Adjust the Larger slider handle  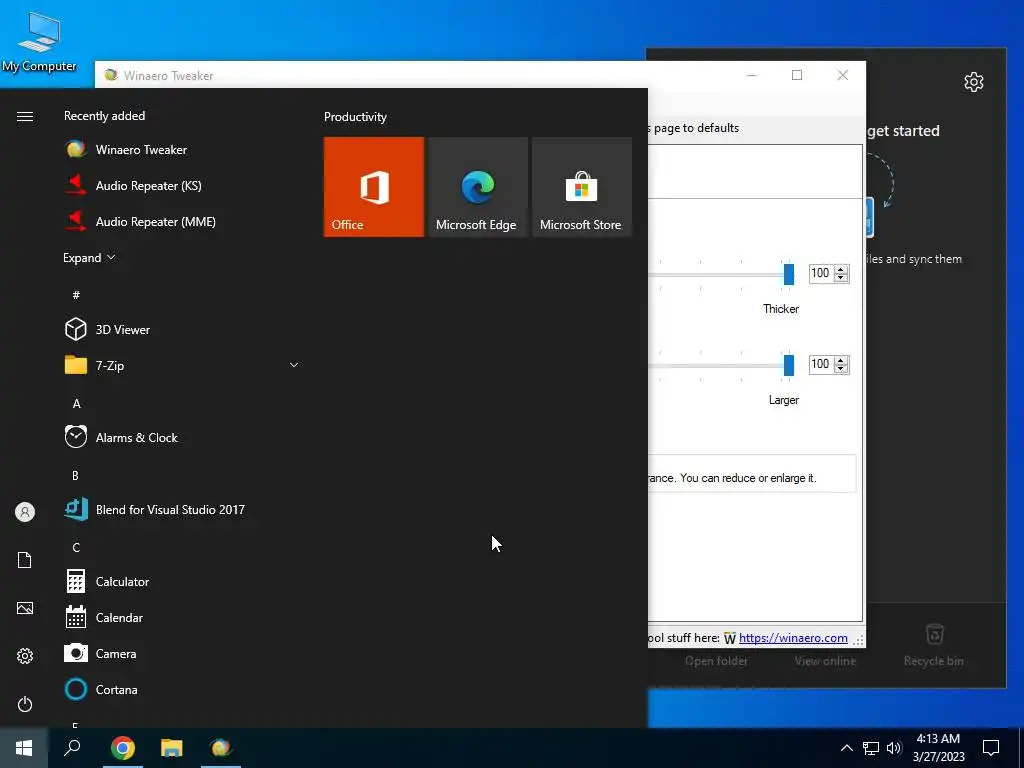(x=788, y=365)
